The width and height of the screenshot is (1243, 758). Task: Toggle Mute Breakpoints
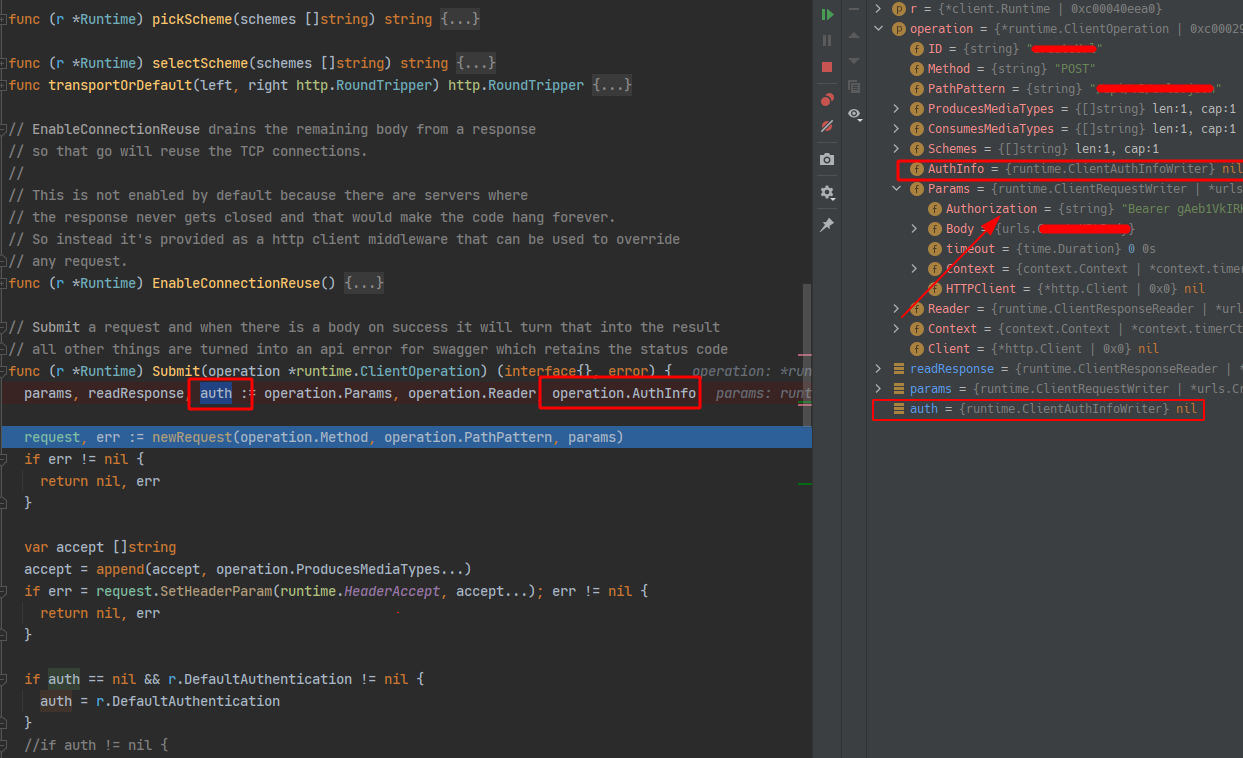click(x=827, y=125)
